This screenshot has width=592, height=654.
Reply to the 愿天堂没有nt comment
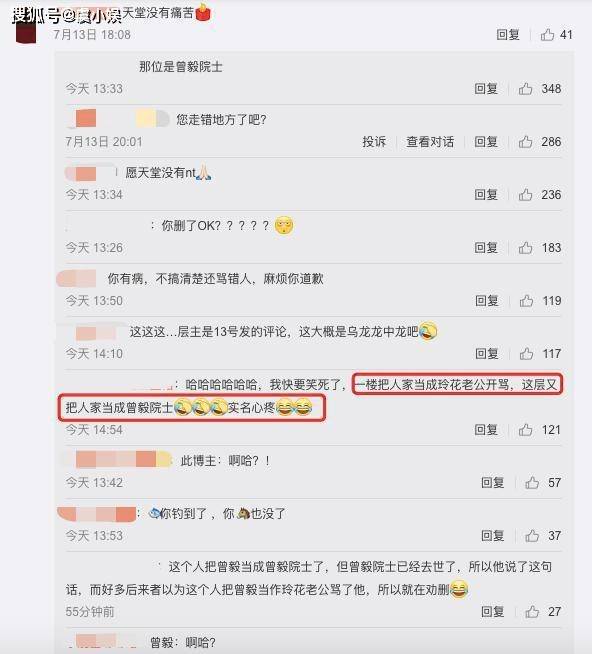(x=486, y=195)
